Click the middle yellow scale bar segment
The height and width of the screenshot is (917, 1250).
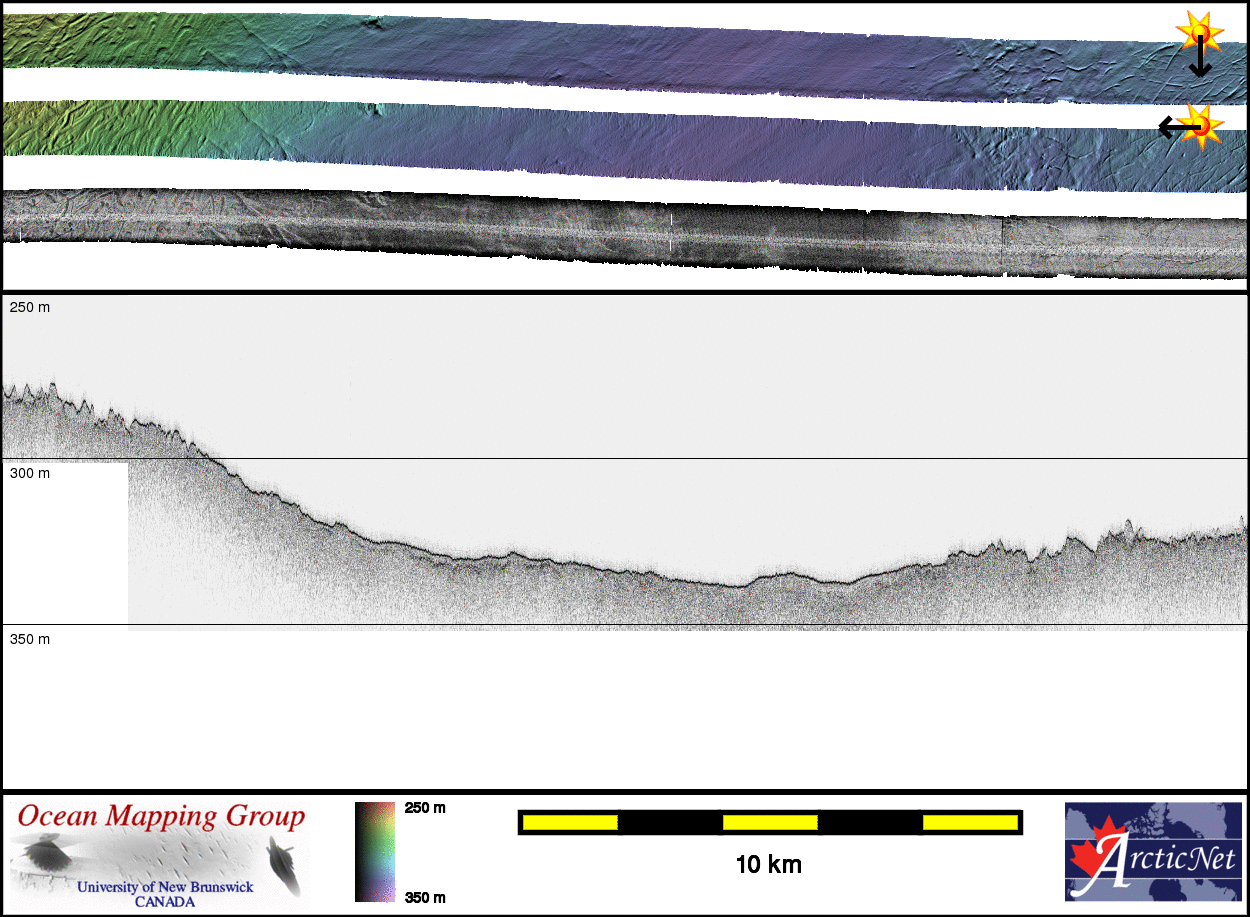coord(770,822)
